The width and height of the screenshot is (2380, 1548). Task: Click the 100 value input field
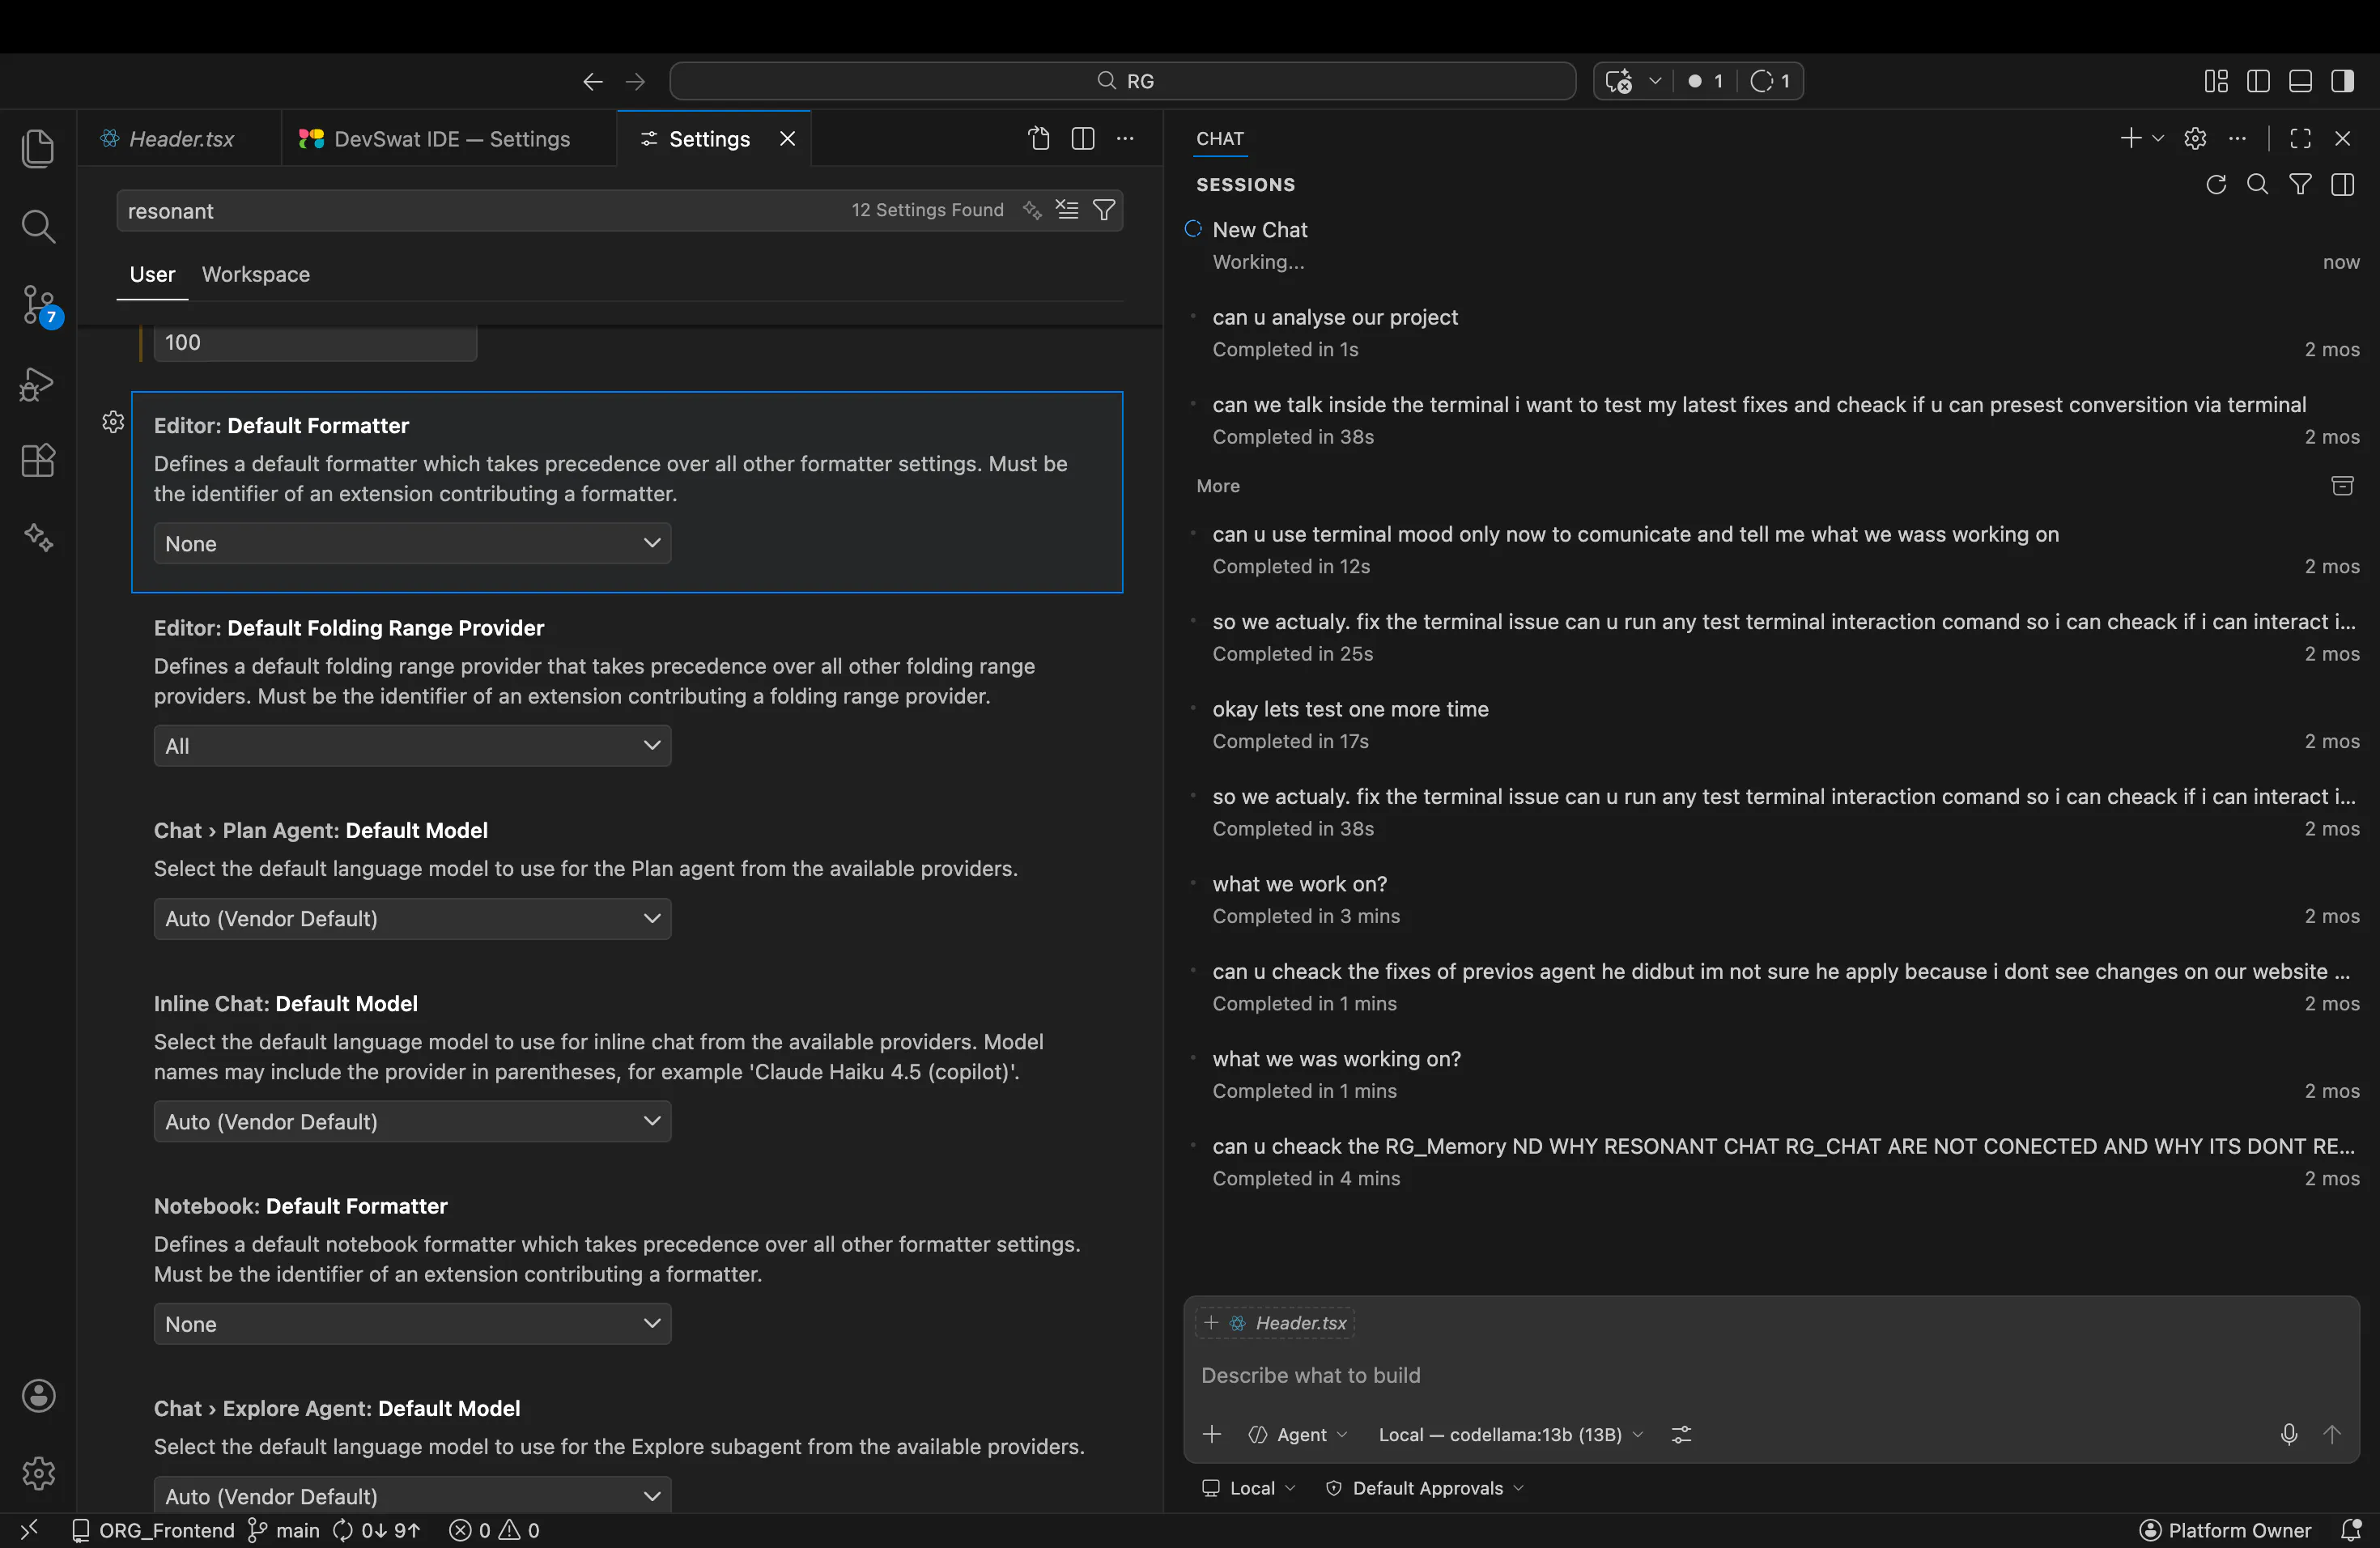315,342
